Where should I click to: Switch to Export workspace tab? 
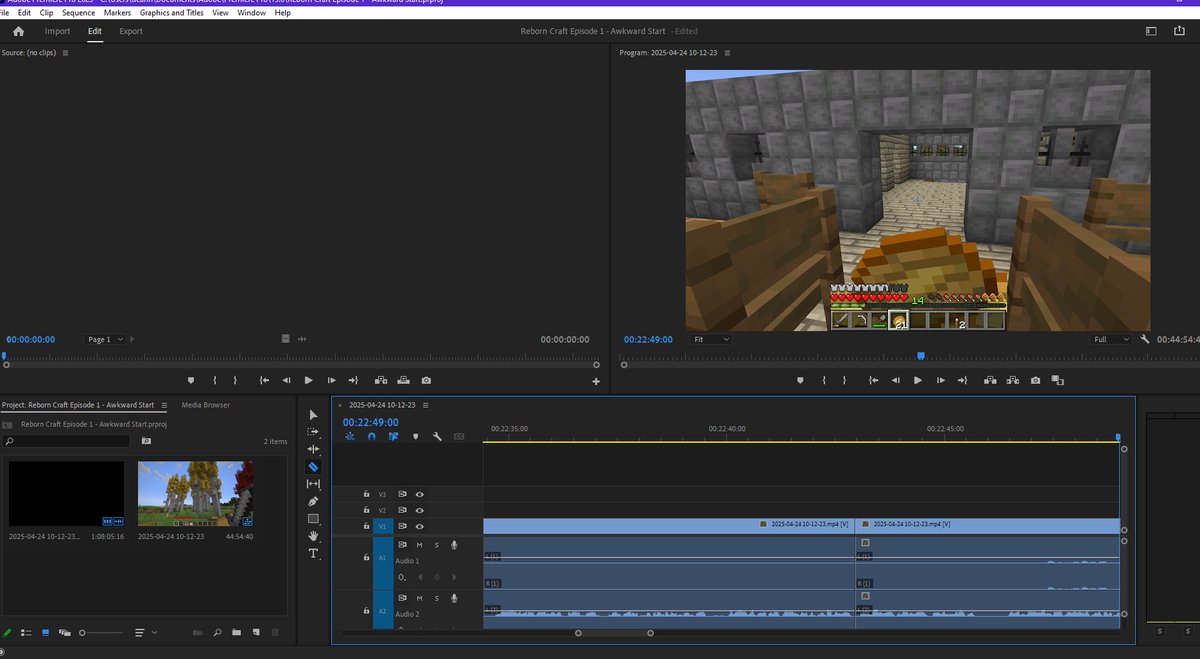point(131,31)
